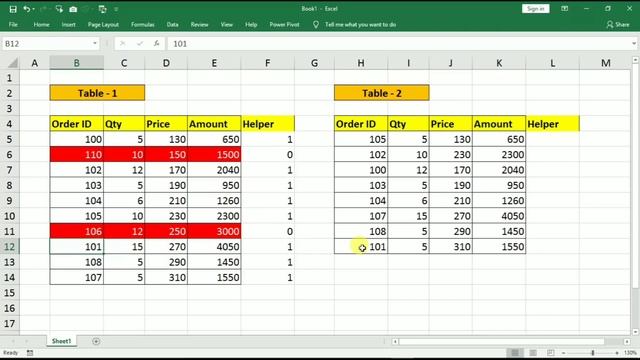Click the Table - 2 orange title cell
This screenshot has width=640, height=360.
click(382, 93)
